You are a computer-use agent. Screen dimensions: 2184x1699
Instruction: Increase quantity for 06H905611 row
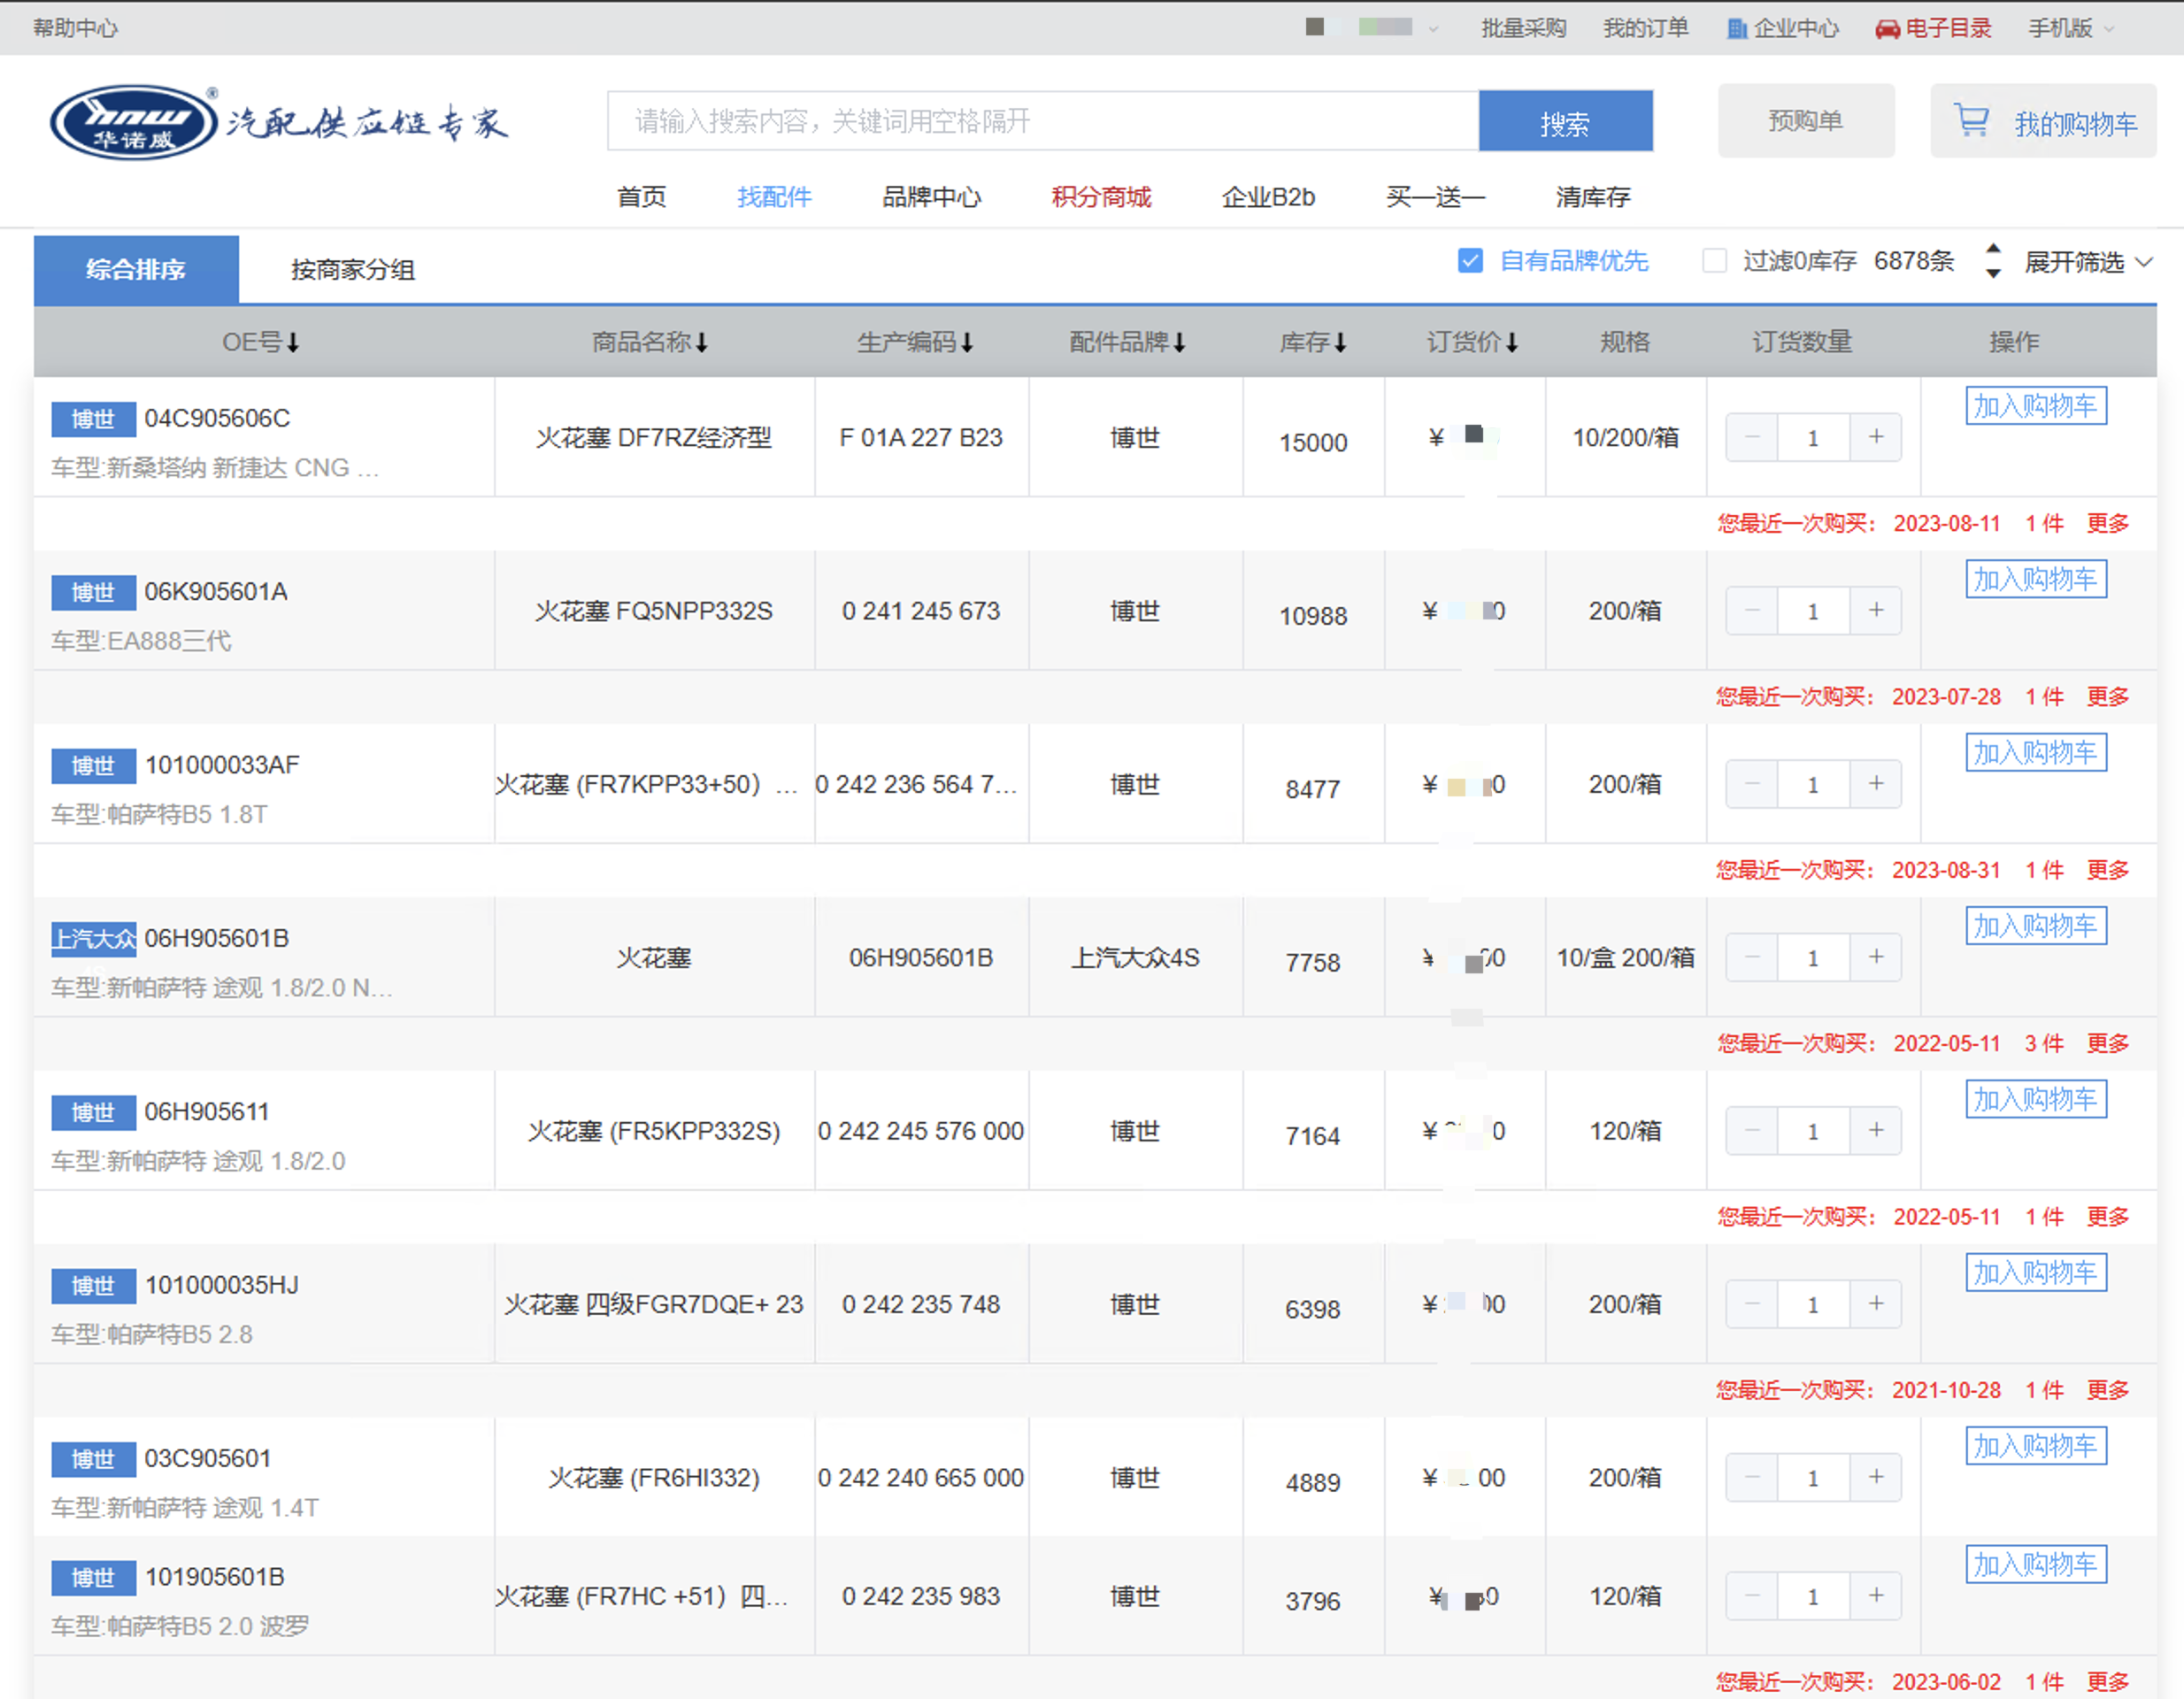pos(1876,1130)
